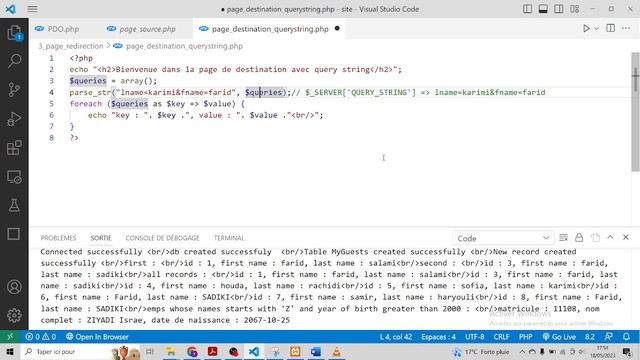This screenshot has height=360, width=640.
Task: Open Adobe Acrobat from the taskbar
Action: (212, 351)
